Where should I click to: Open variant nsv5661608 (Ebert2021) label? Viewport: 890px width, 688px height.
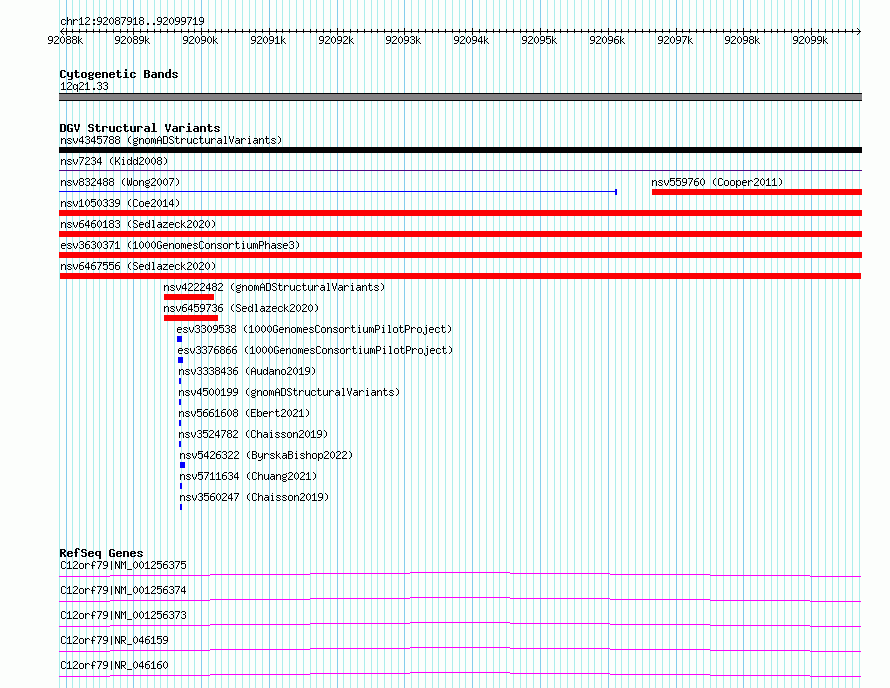(x=244, y=413)
